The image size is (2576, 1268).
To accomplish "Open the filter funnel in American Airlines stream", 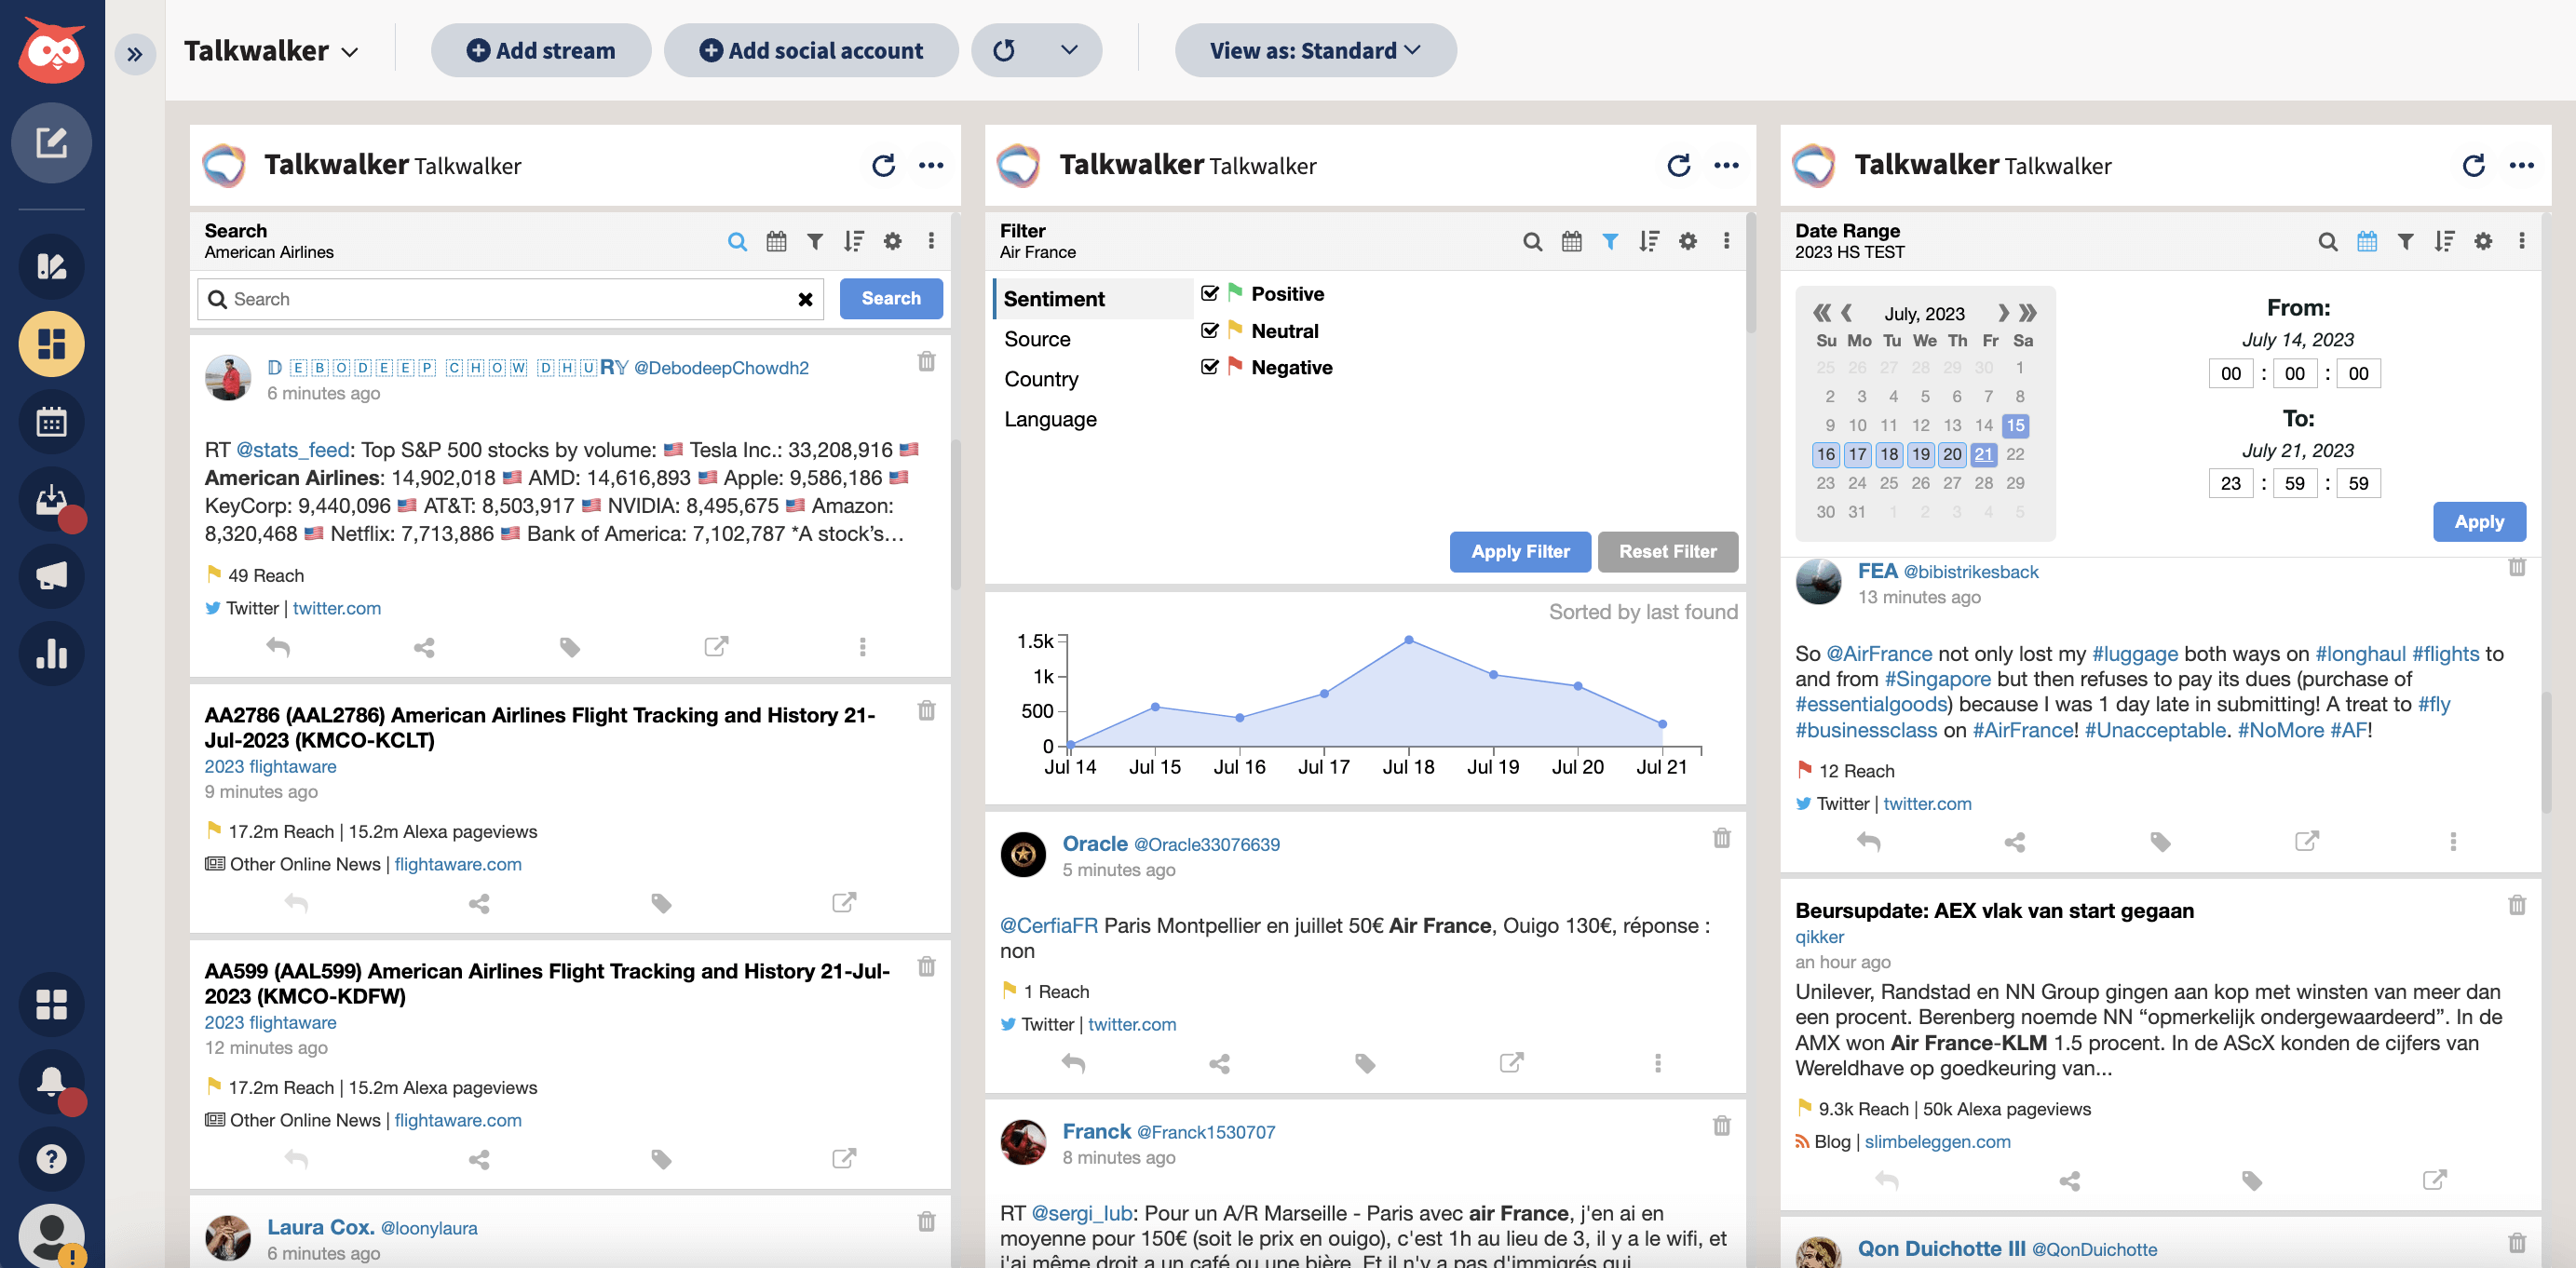I will point(815,241).
